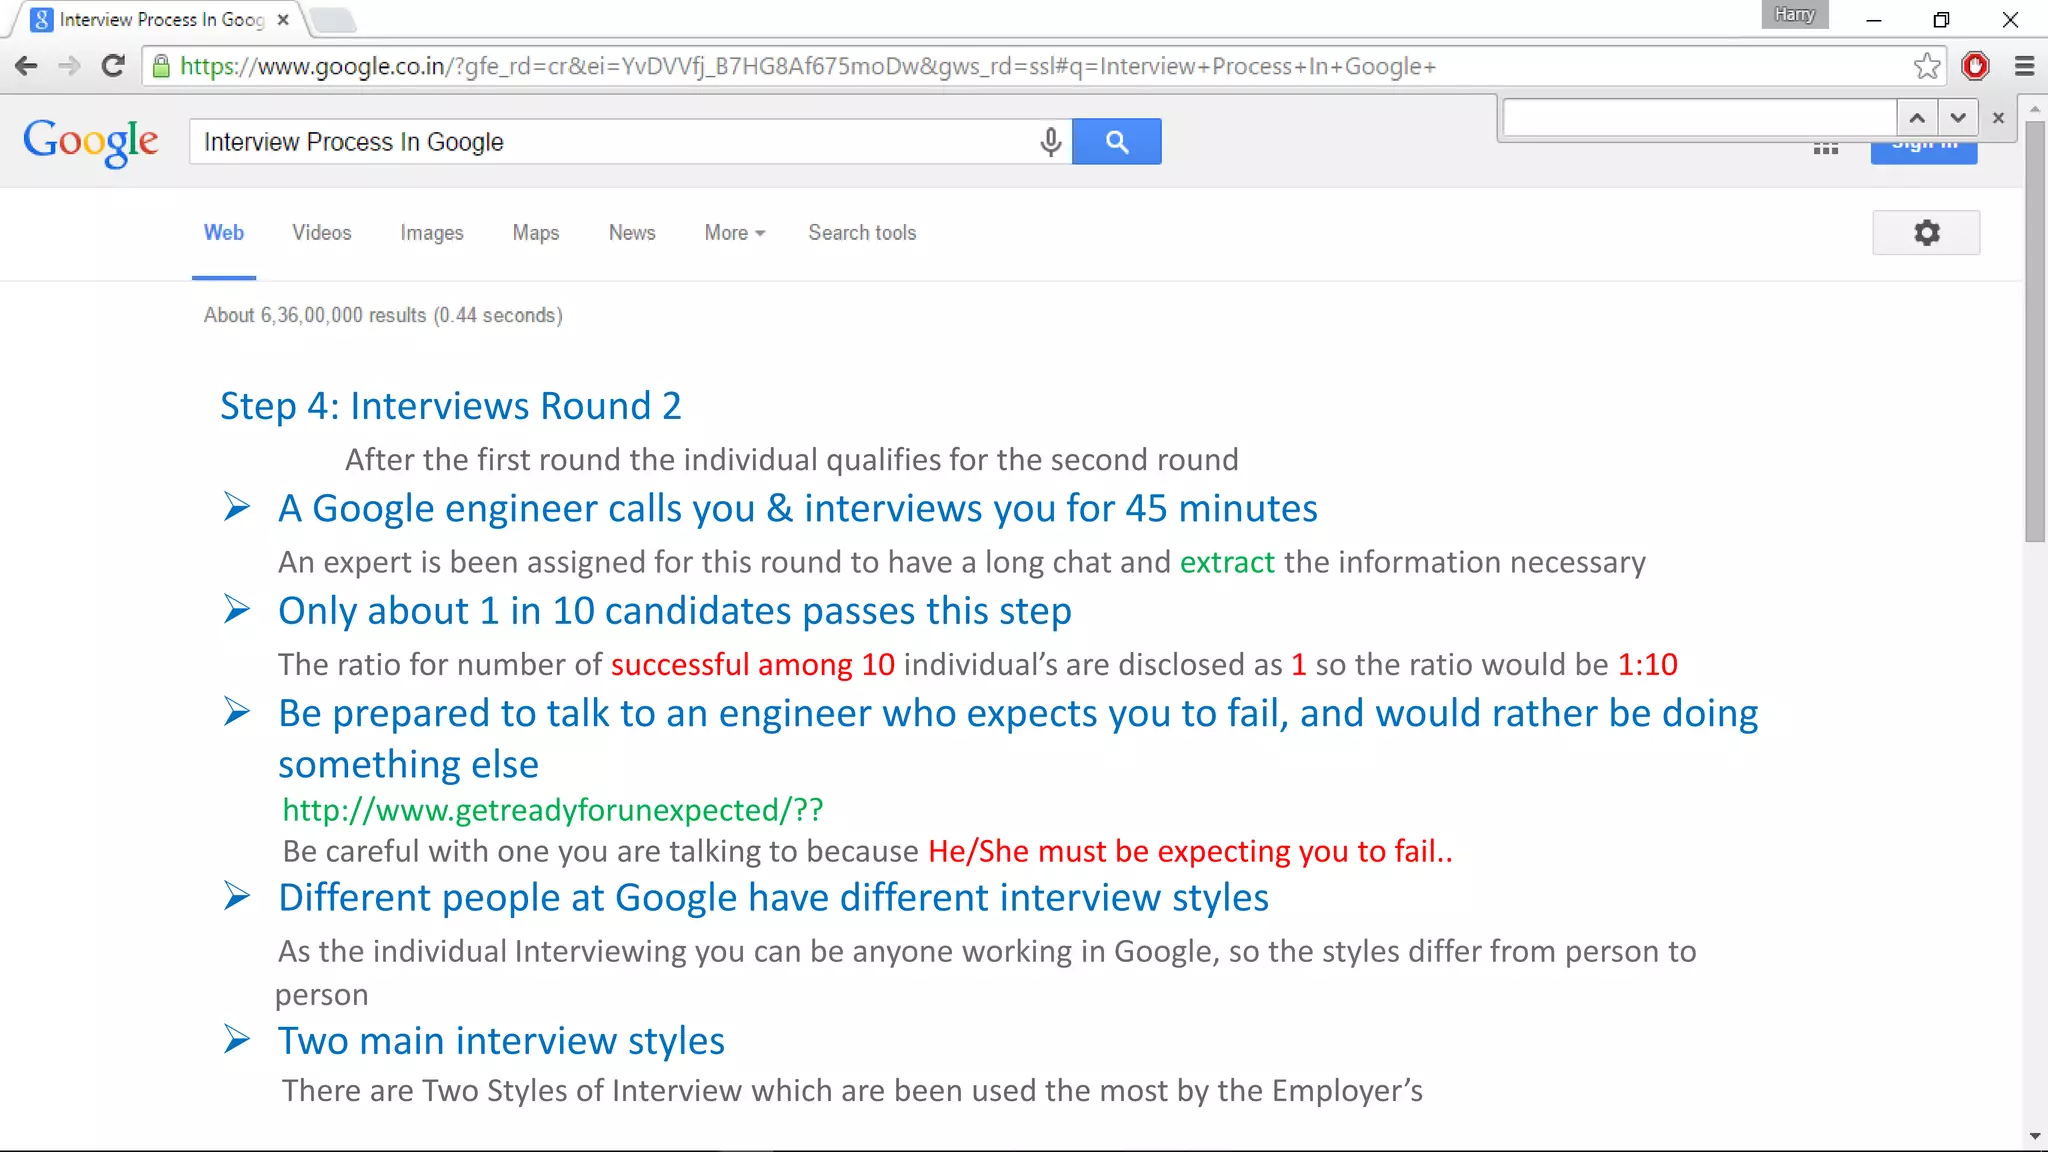The width and height of the screenshot is (2048, 1152).
Task: Click the find-in-page text field
Action: (x=1700, y=118)
